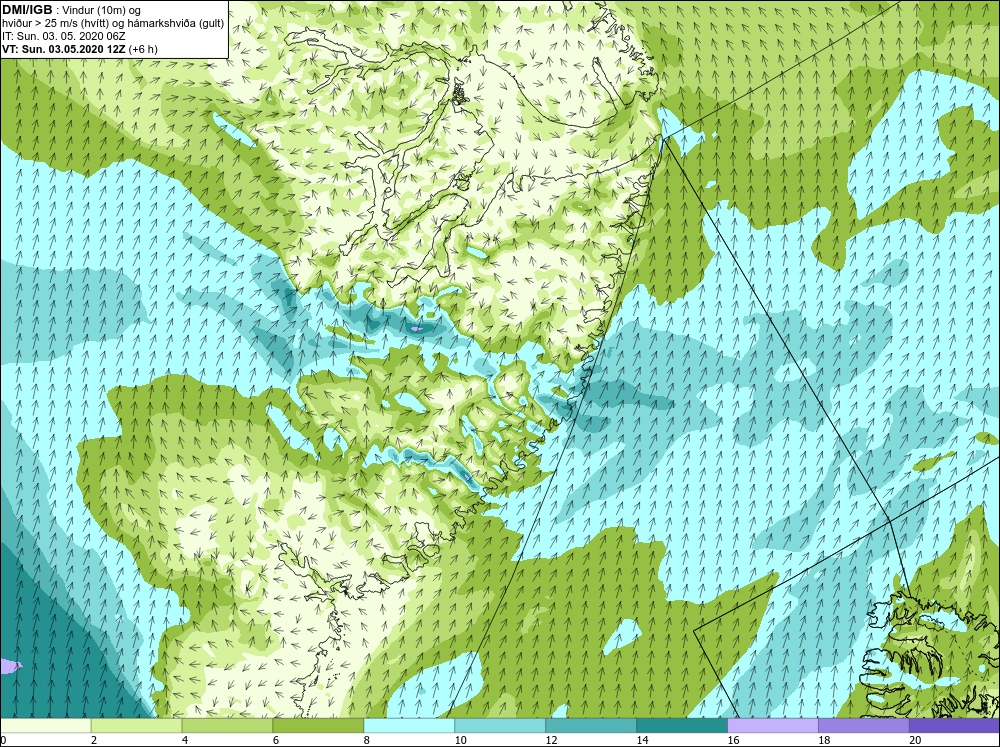1000x747 pixels.
Task: Click the '(+6 h)' forecast offset text
Action: pos(143,49)
